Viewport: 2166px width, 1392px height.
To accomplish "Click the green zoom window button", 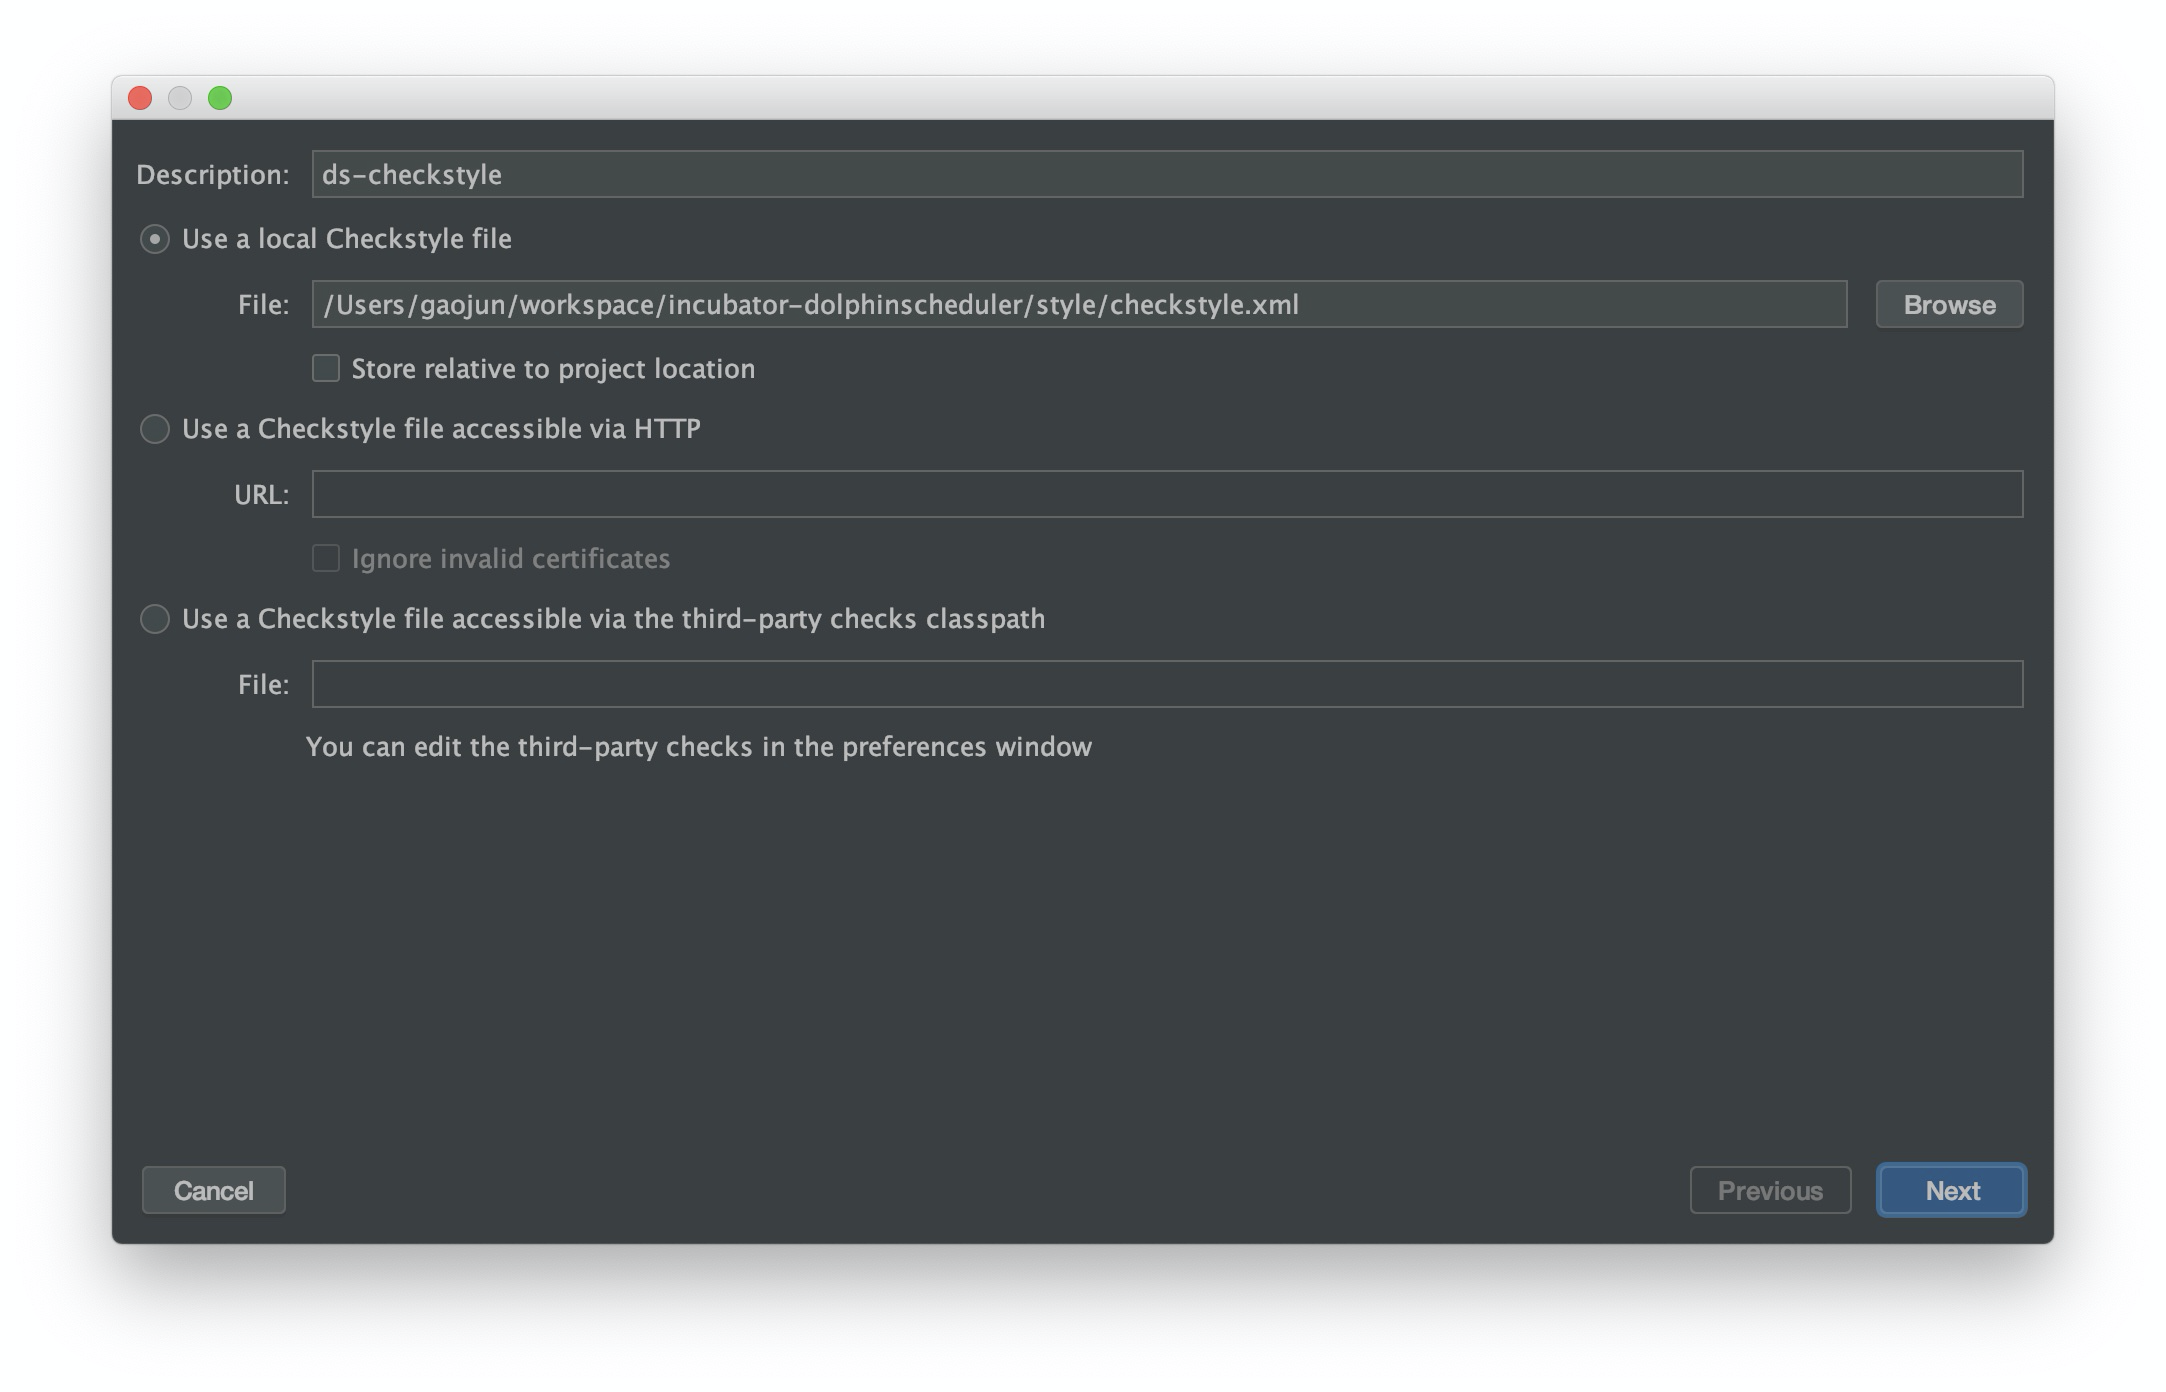I will (x=220, y=98).
